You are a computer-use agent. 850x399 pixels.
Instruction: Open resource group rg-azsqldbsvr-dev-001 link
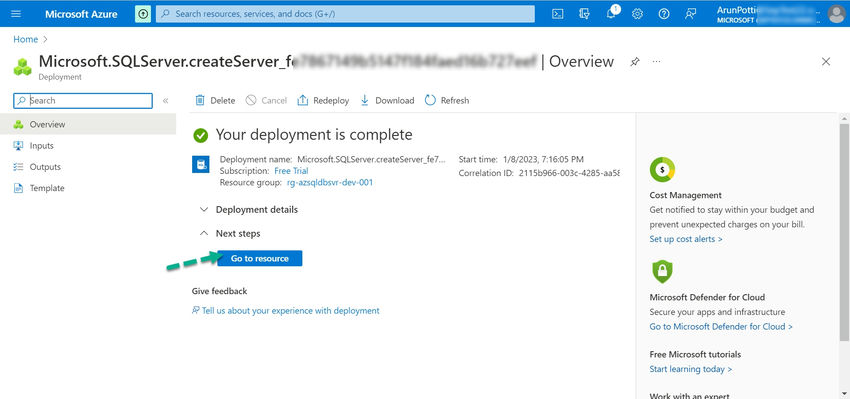[330, 182]
